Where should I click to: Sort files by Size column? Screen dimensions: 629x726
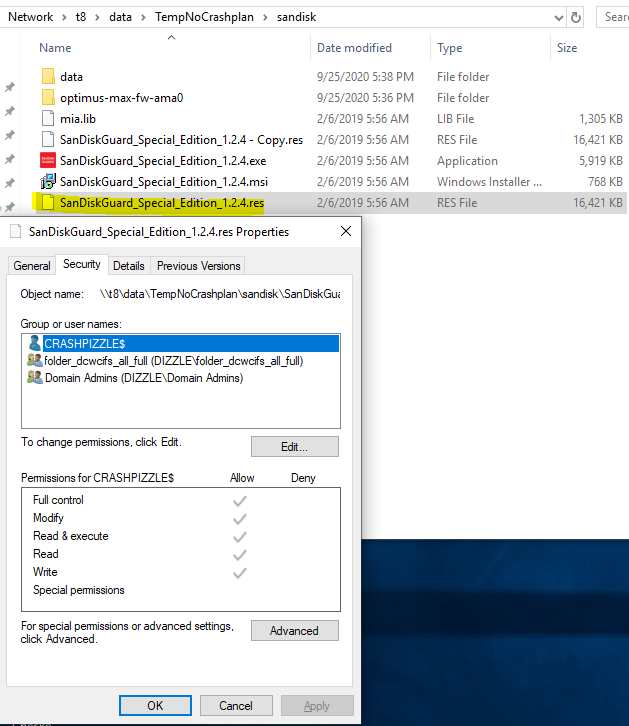(x=567, y=48)
